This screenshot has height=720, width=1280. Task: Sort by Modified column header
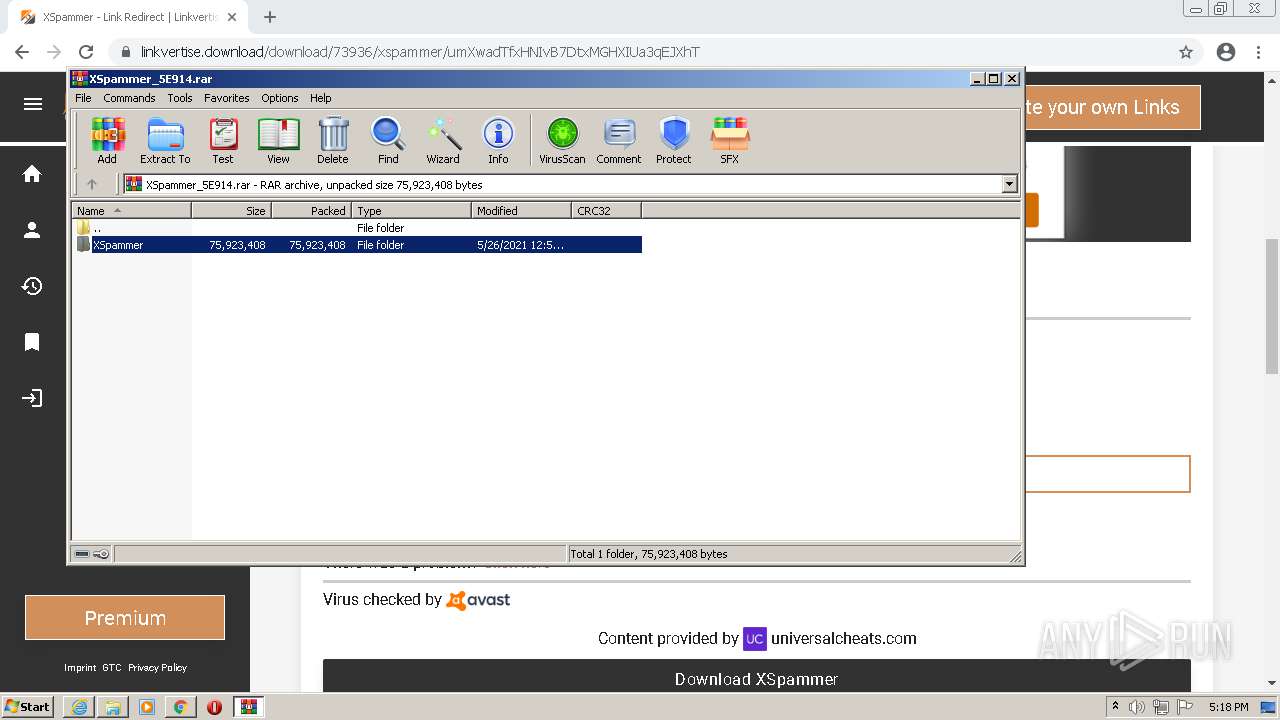coord(522,210)
